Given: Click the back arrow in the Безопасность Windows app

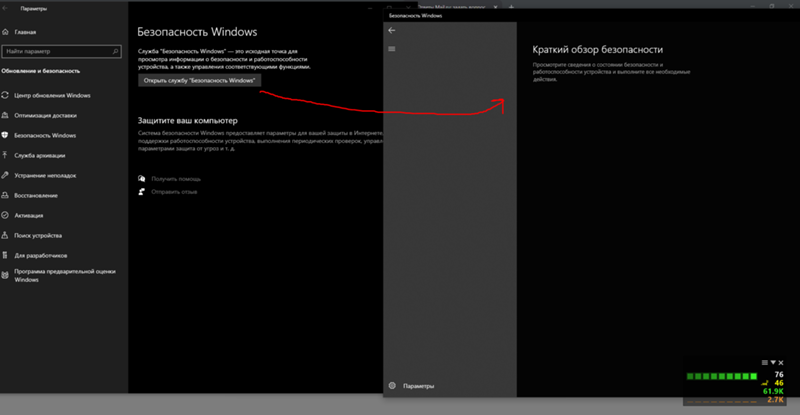Looking at the screenshot, I should [392, 30].
